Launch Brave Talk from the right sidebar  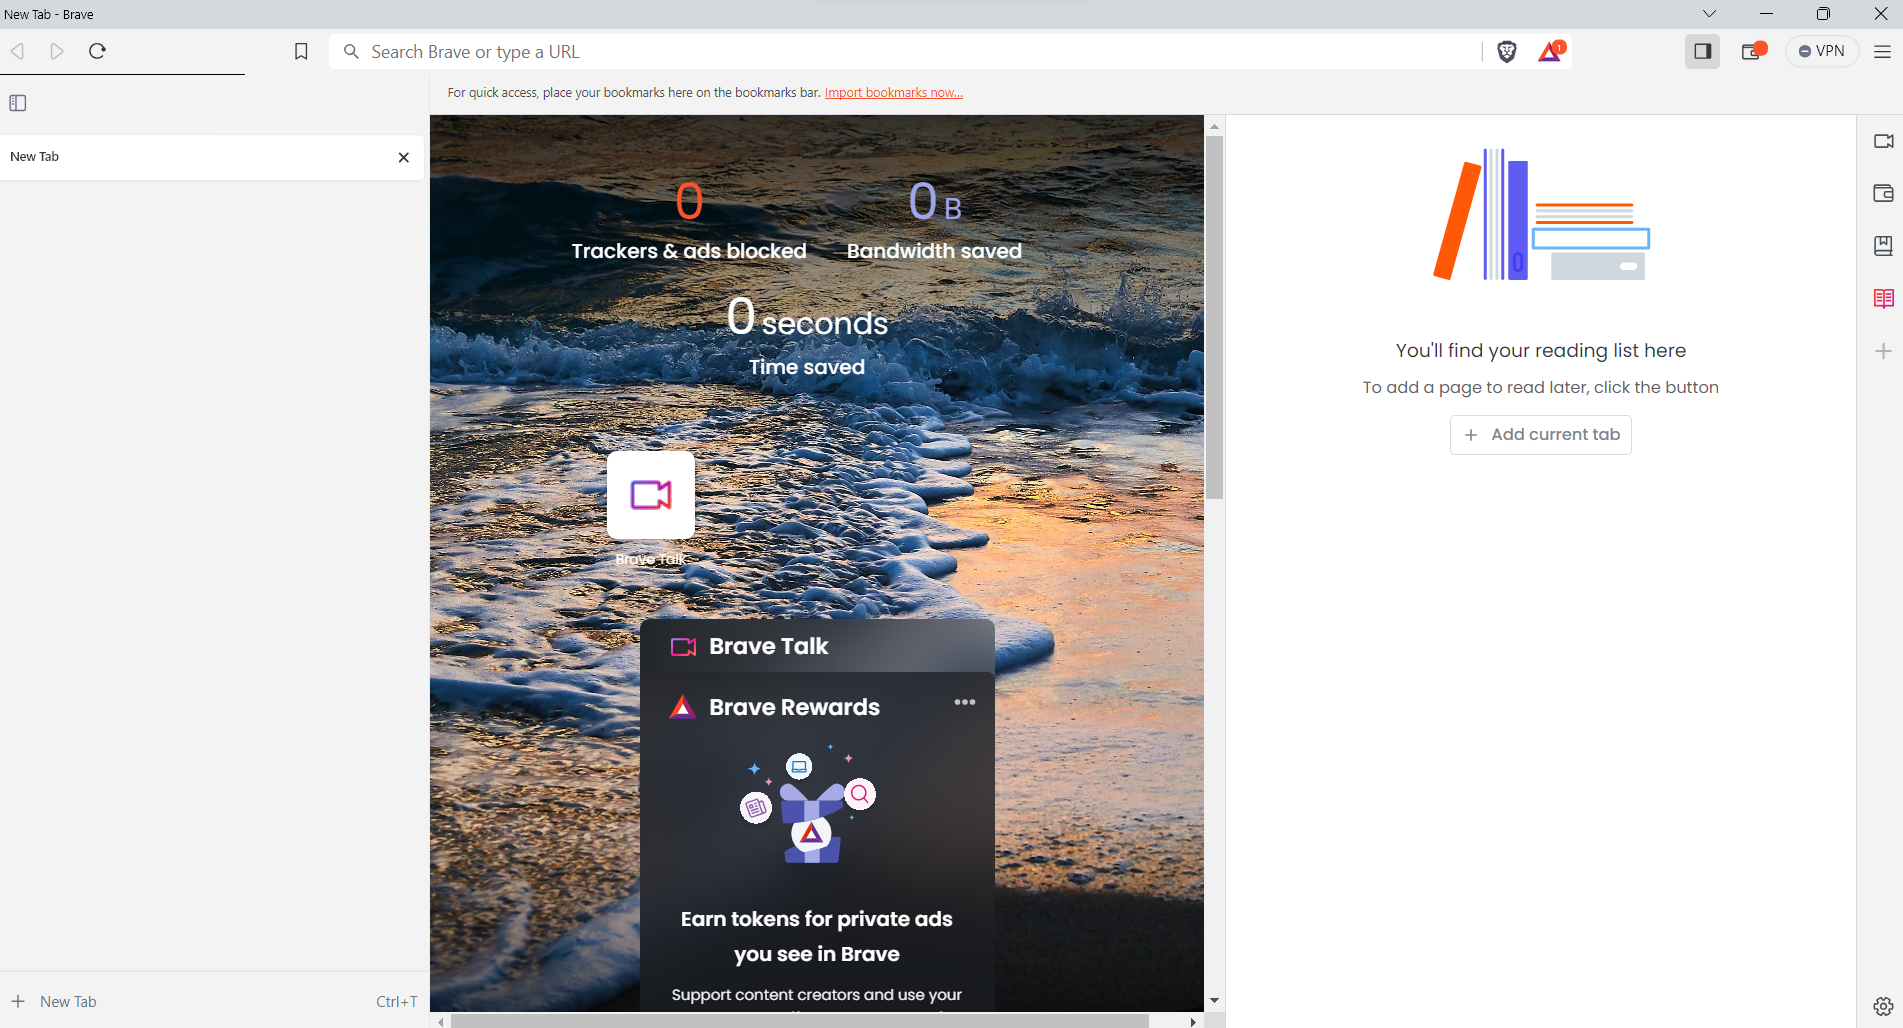coord(1884,141)
